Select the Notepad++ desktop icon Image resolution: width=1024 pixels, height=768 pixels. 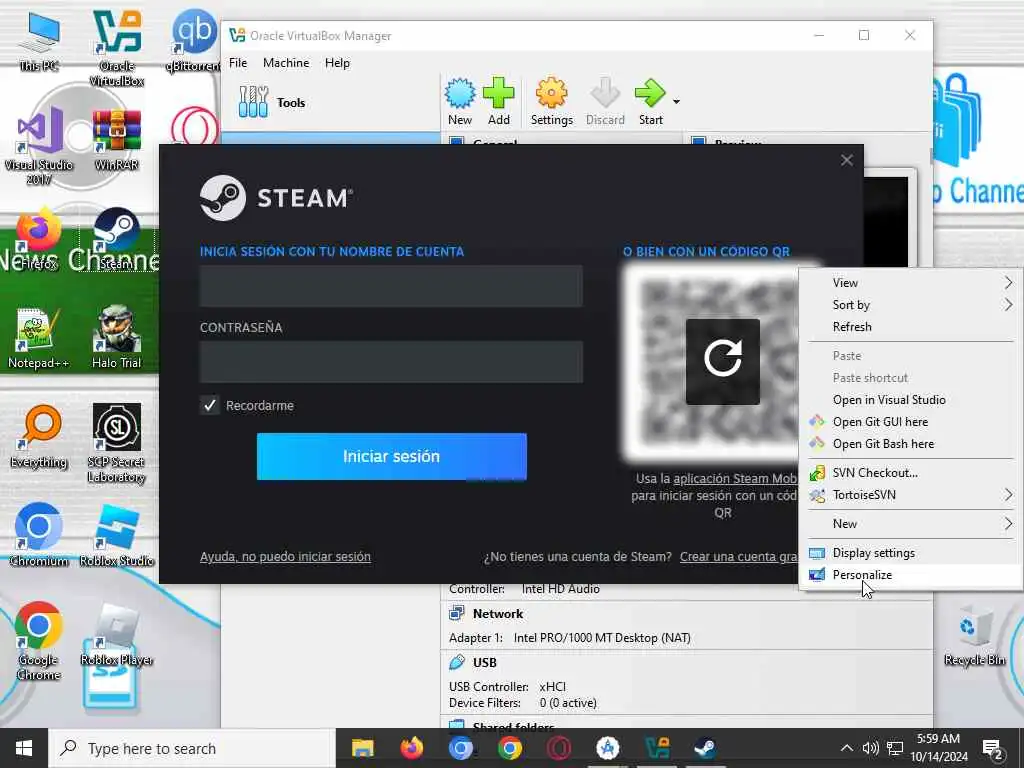point(38,338)
